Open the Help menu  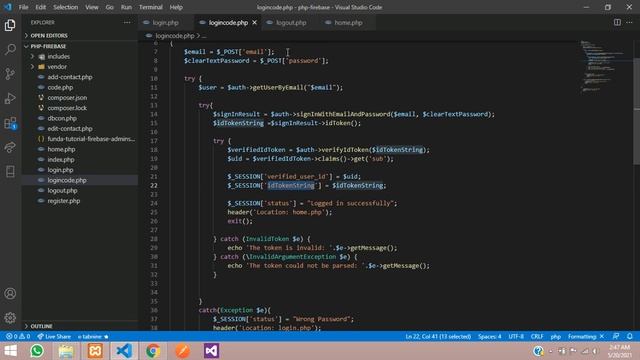(x=176, y=7)
